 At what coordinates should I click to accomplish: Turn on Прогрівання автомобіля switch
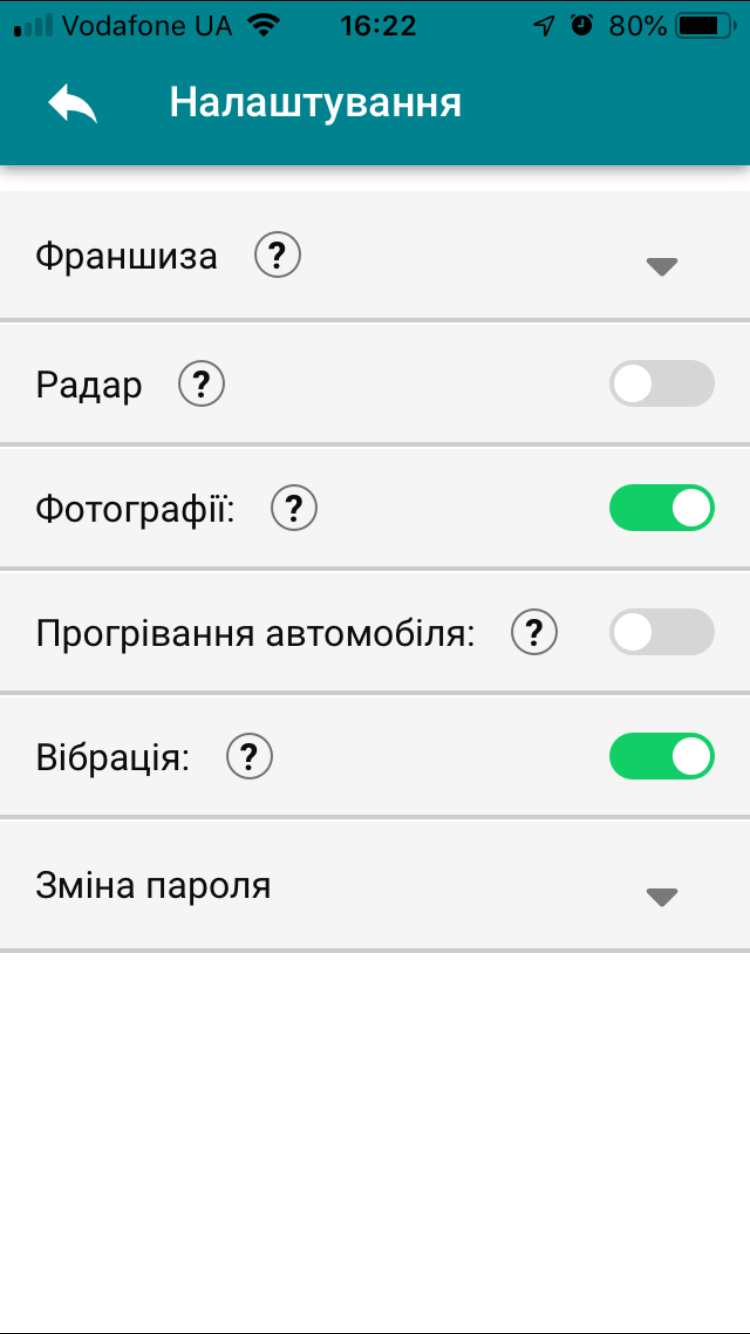click(662, 633)
